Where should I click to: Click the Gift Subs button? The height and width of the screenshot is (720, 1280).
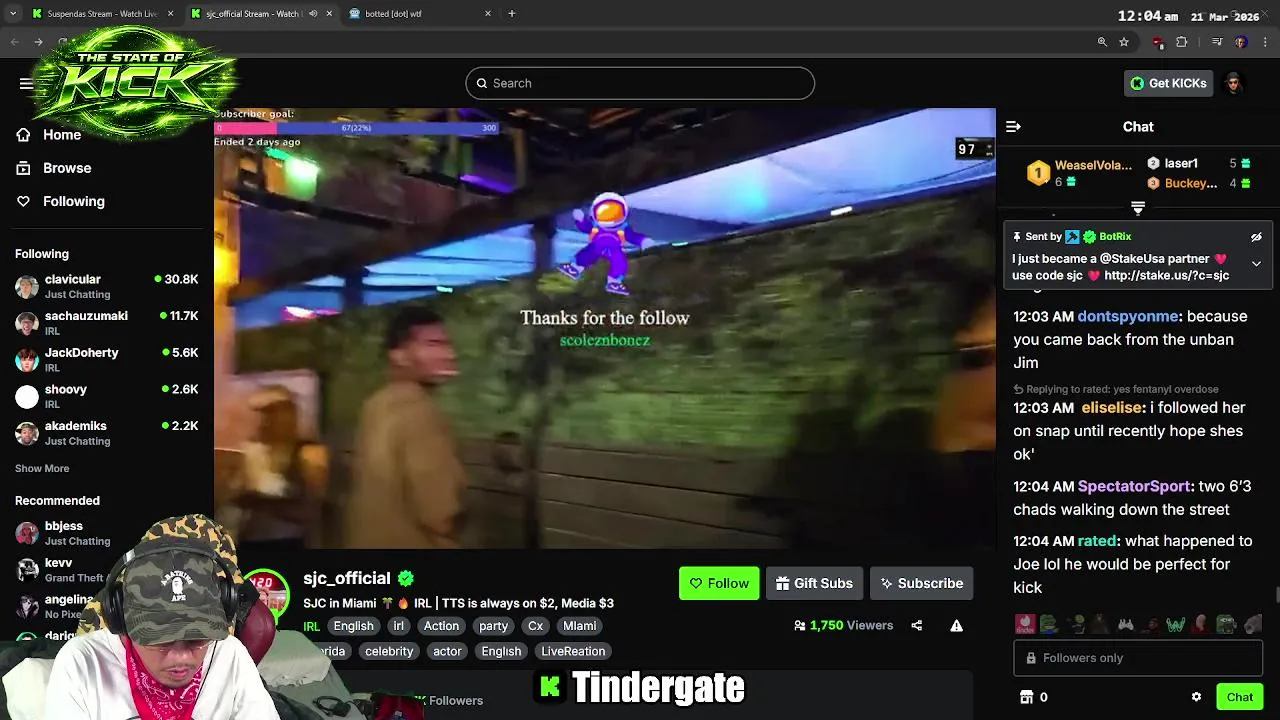click(x=814, y=583)
